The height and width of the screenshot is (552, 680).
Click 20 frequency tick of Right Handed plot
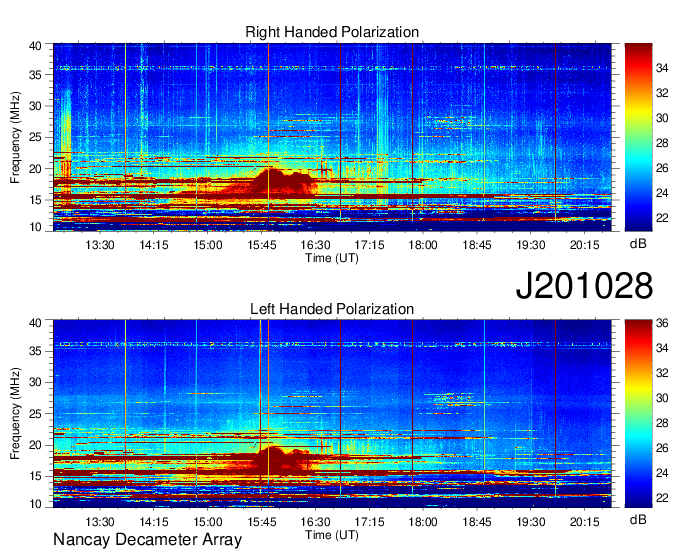(35, 169)
